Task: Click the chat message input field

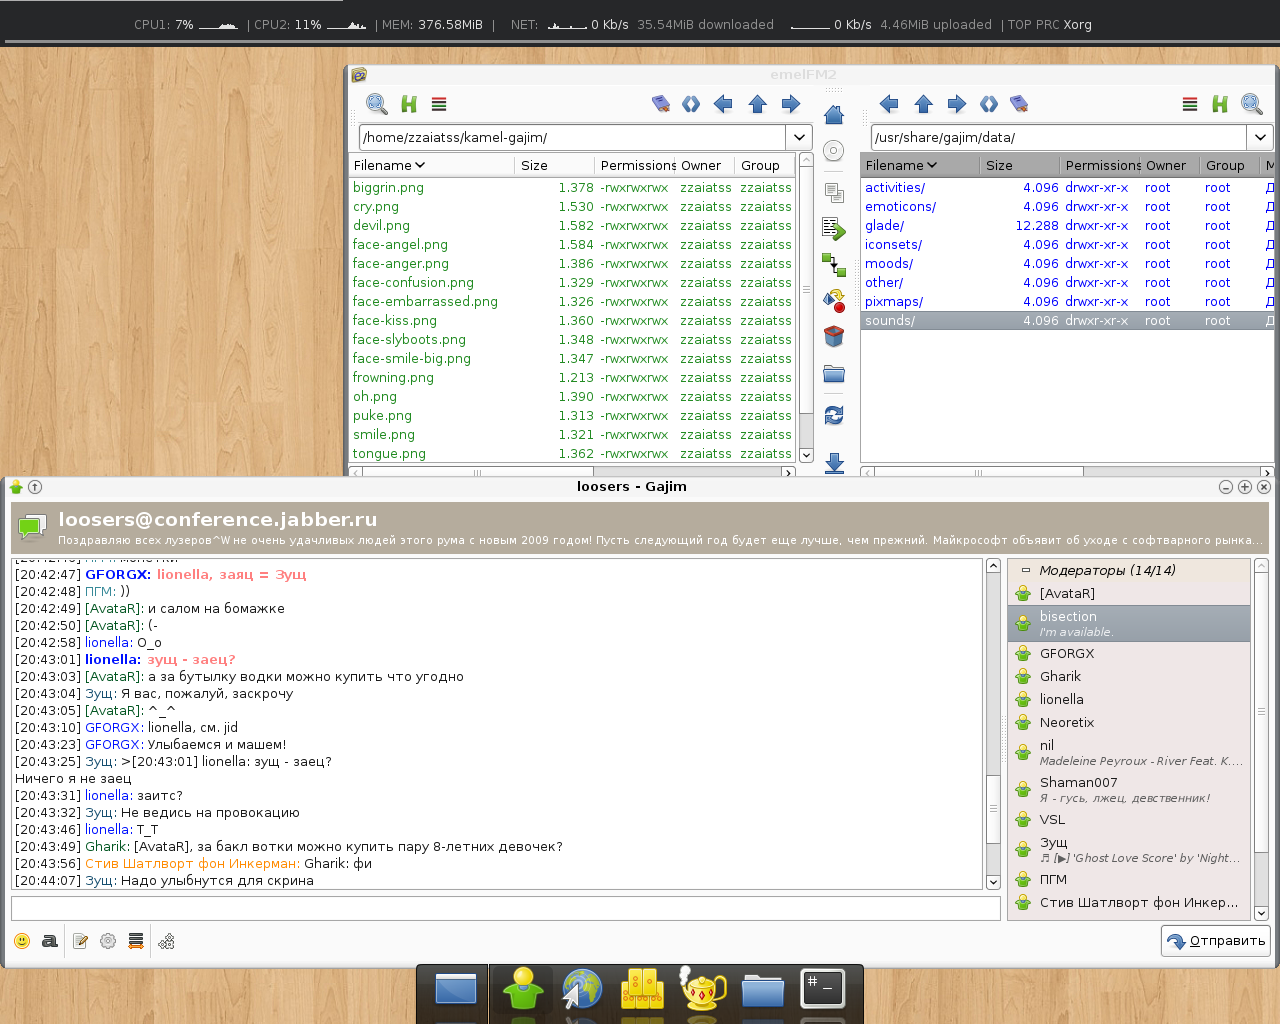Action: 505,908
